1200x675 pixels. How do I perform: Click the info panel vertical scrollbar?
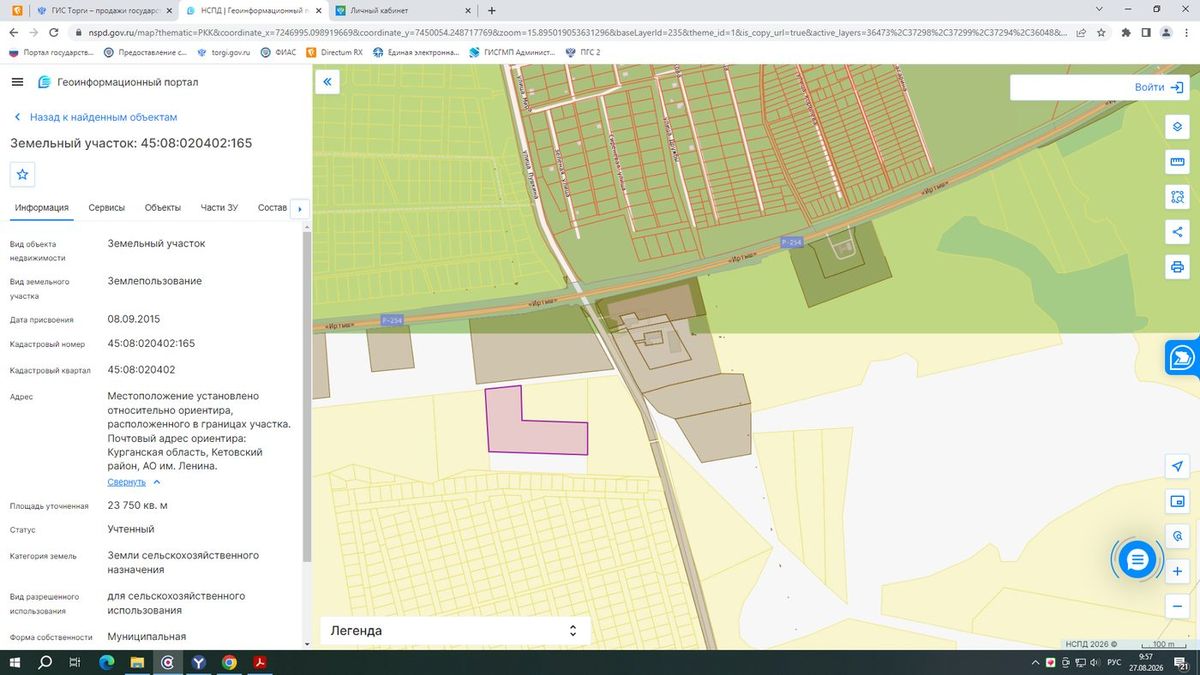tap(307, 400)
